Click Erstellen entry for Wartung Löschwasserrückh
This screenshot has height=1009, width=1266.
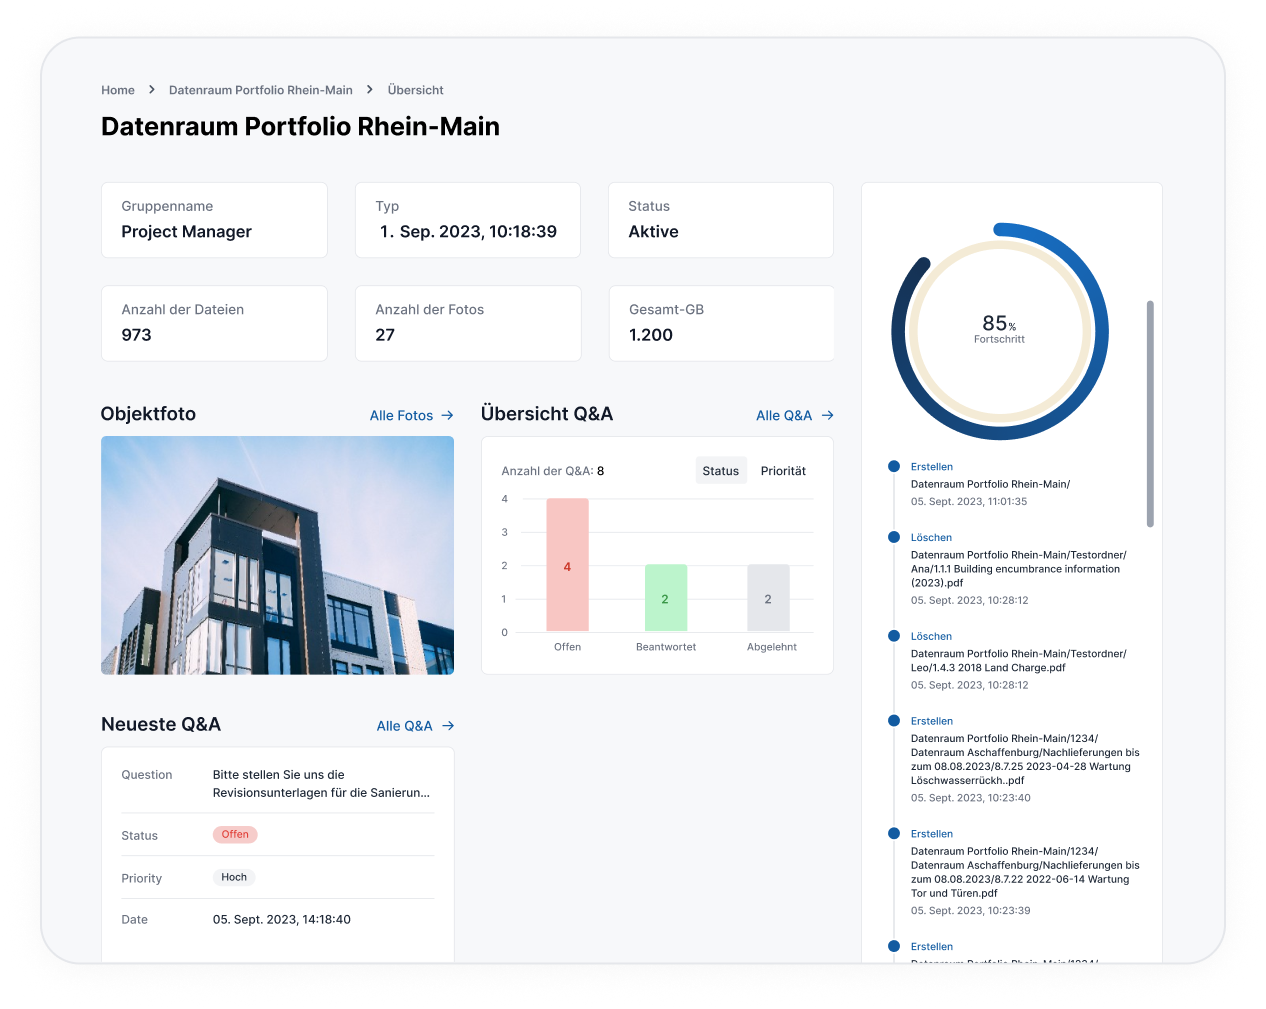click(x=1025, y=759)
